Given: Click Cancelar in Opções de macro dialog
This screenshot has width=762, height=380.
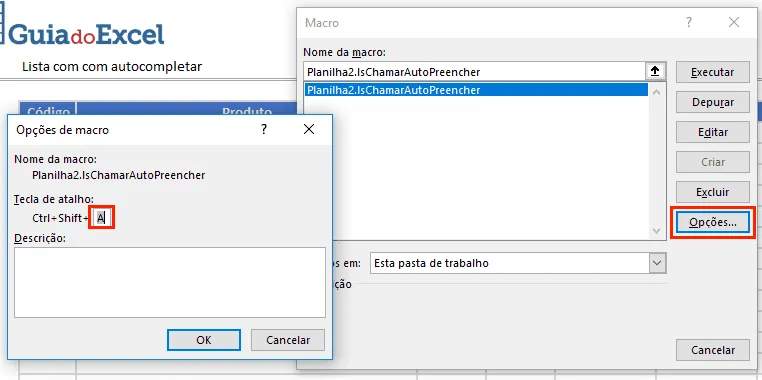Looking at the screenshot, I should [x=288, y=340].
